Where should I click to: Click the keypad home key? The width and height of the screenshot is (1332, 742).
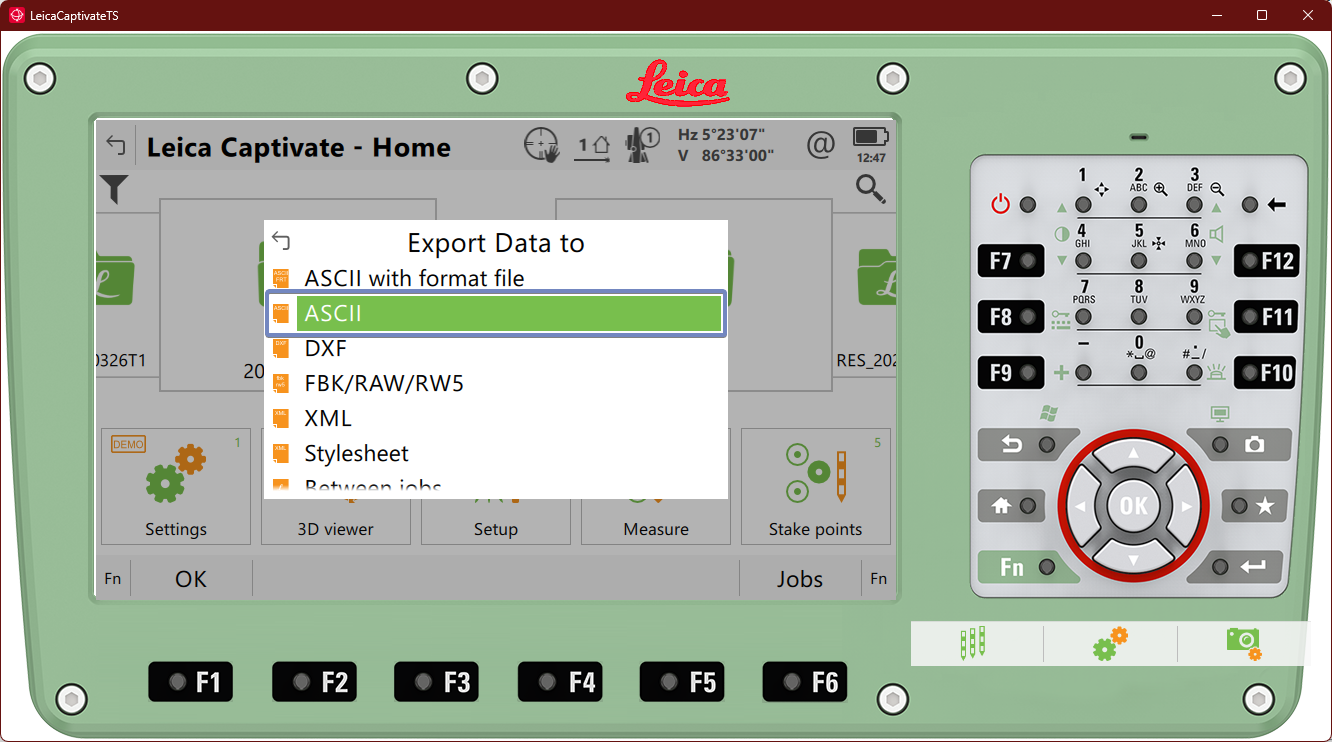point(1012,506)
